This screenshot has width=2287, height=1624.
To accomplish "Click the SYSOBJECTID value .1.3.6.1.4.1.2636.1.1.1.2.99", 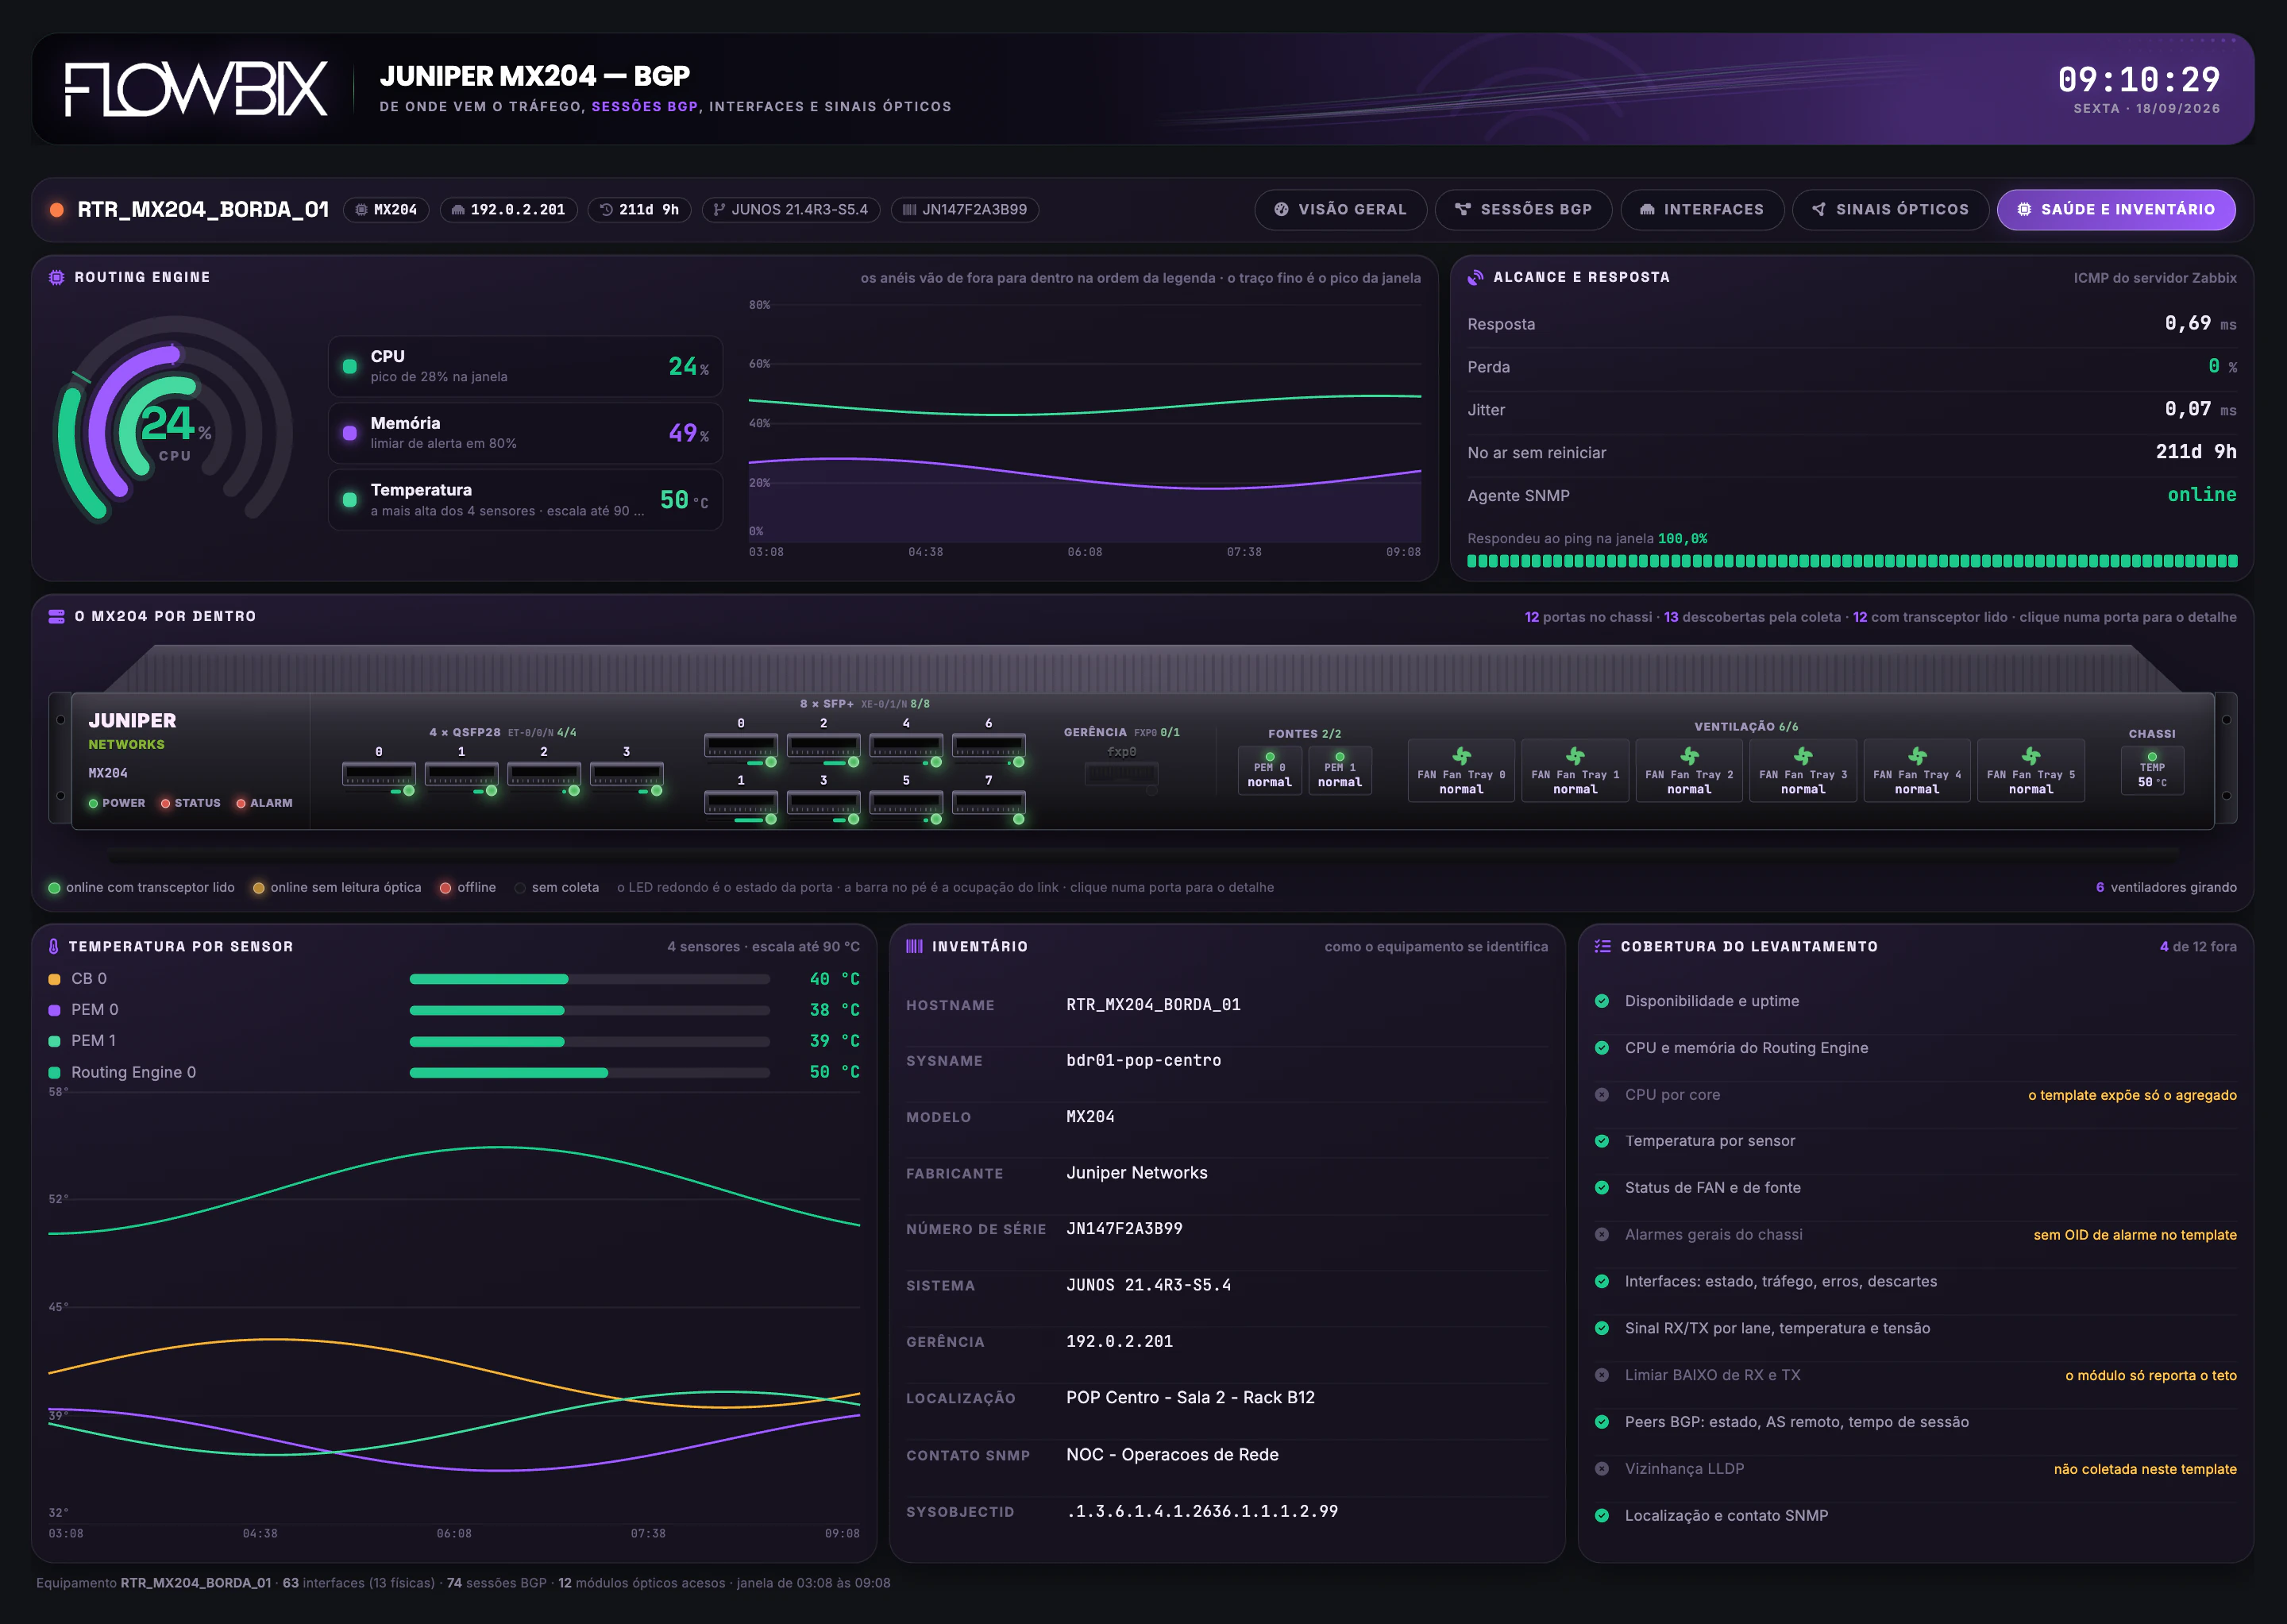I will coord(1202,1511).
